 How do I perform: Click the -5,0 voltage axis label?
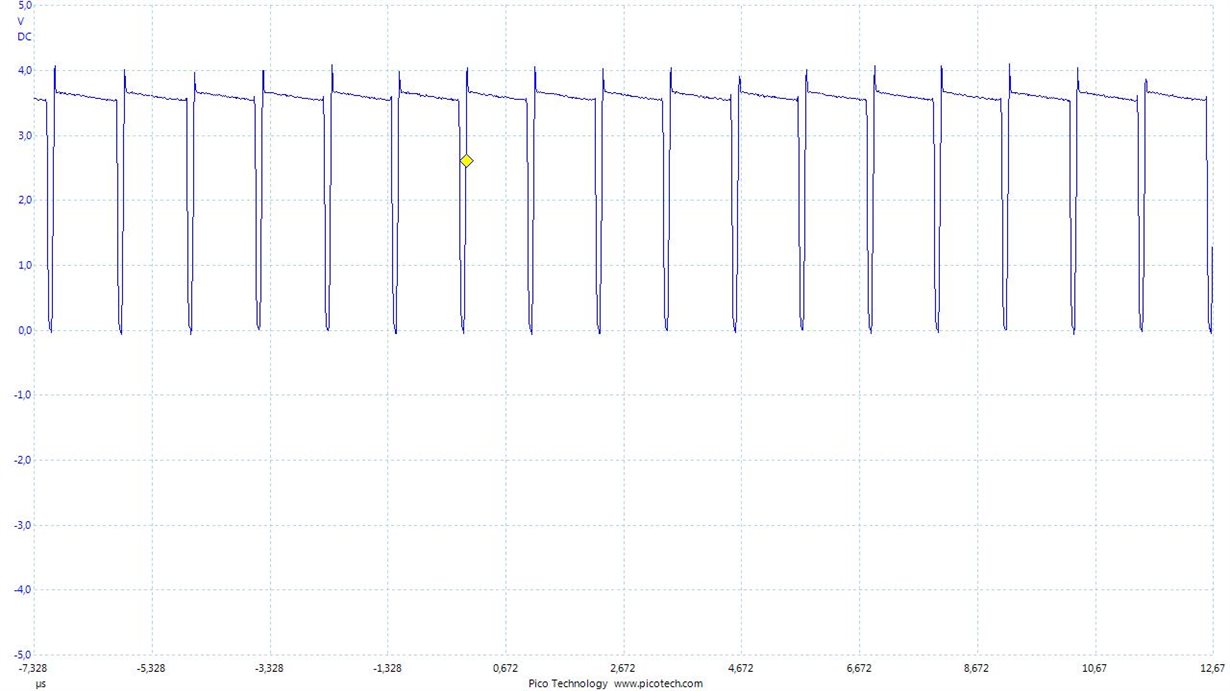(x=23, y=654)
